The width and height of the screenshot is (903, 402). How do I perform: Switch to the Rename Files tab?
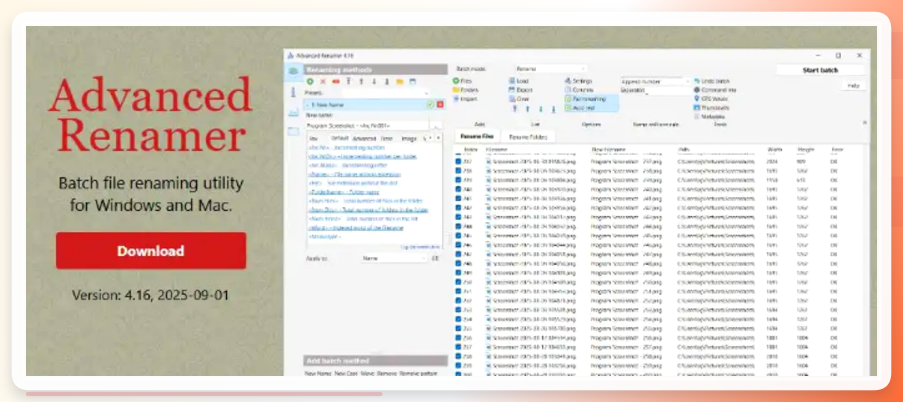pos(477,136)
